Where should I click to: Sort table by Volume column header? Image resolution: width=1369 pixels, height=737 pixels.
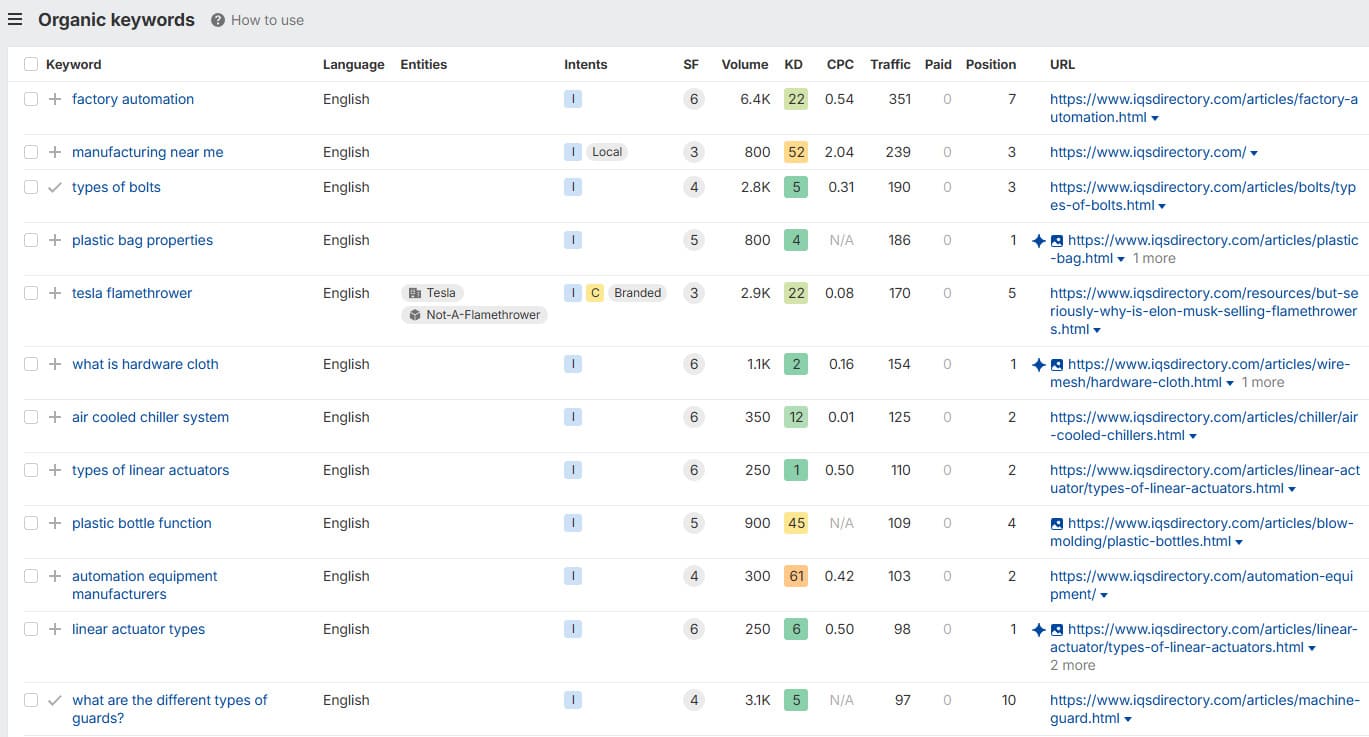pos(744,64)
